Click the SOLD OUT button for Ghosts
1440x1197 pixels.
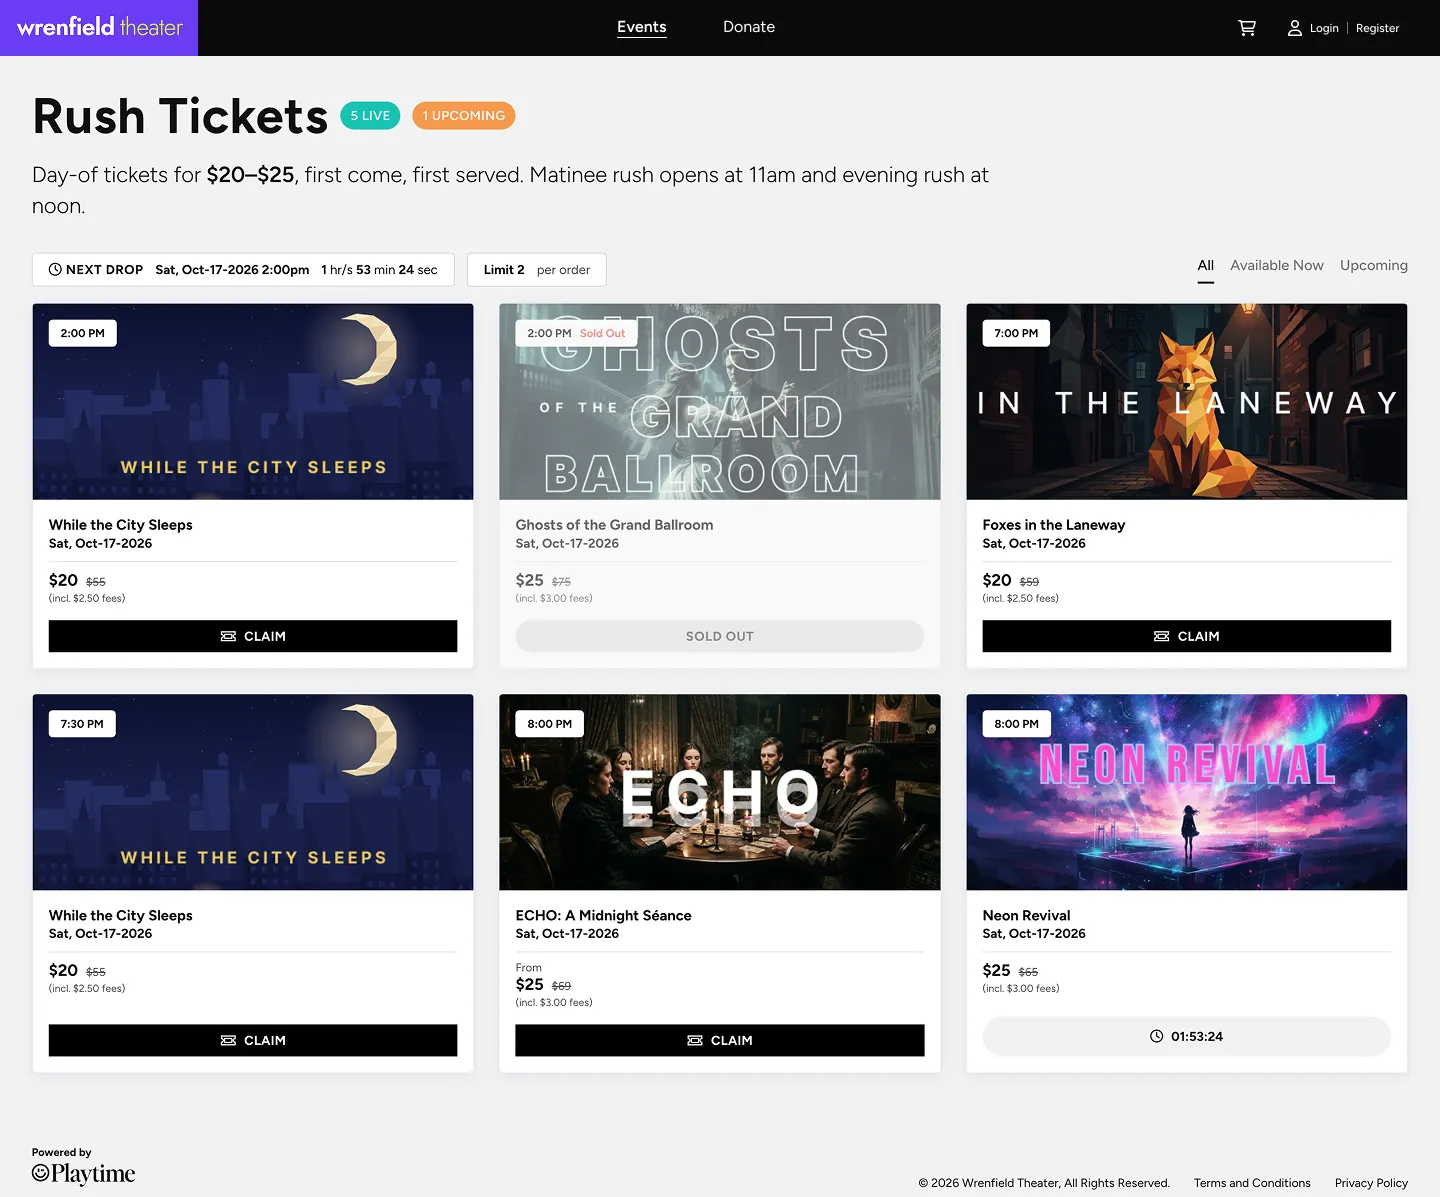[x=720, y=636]
